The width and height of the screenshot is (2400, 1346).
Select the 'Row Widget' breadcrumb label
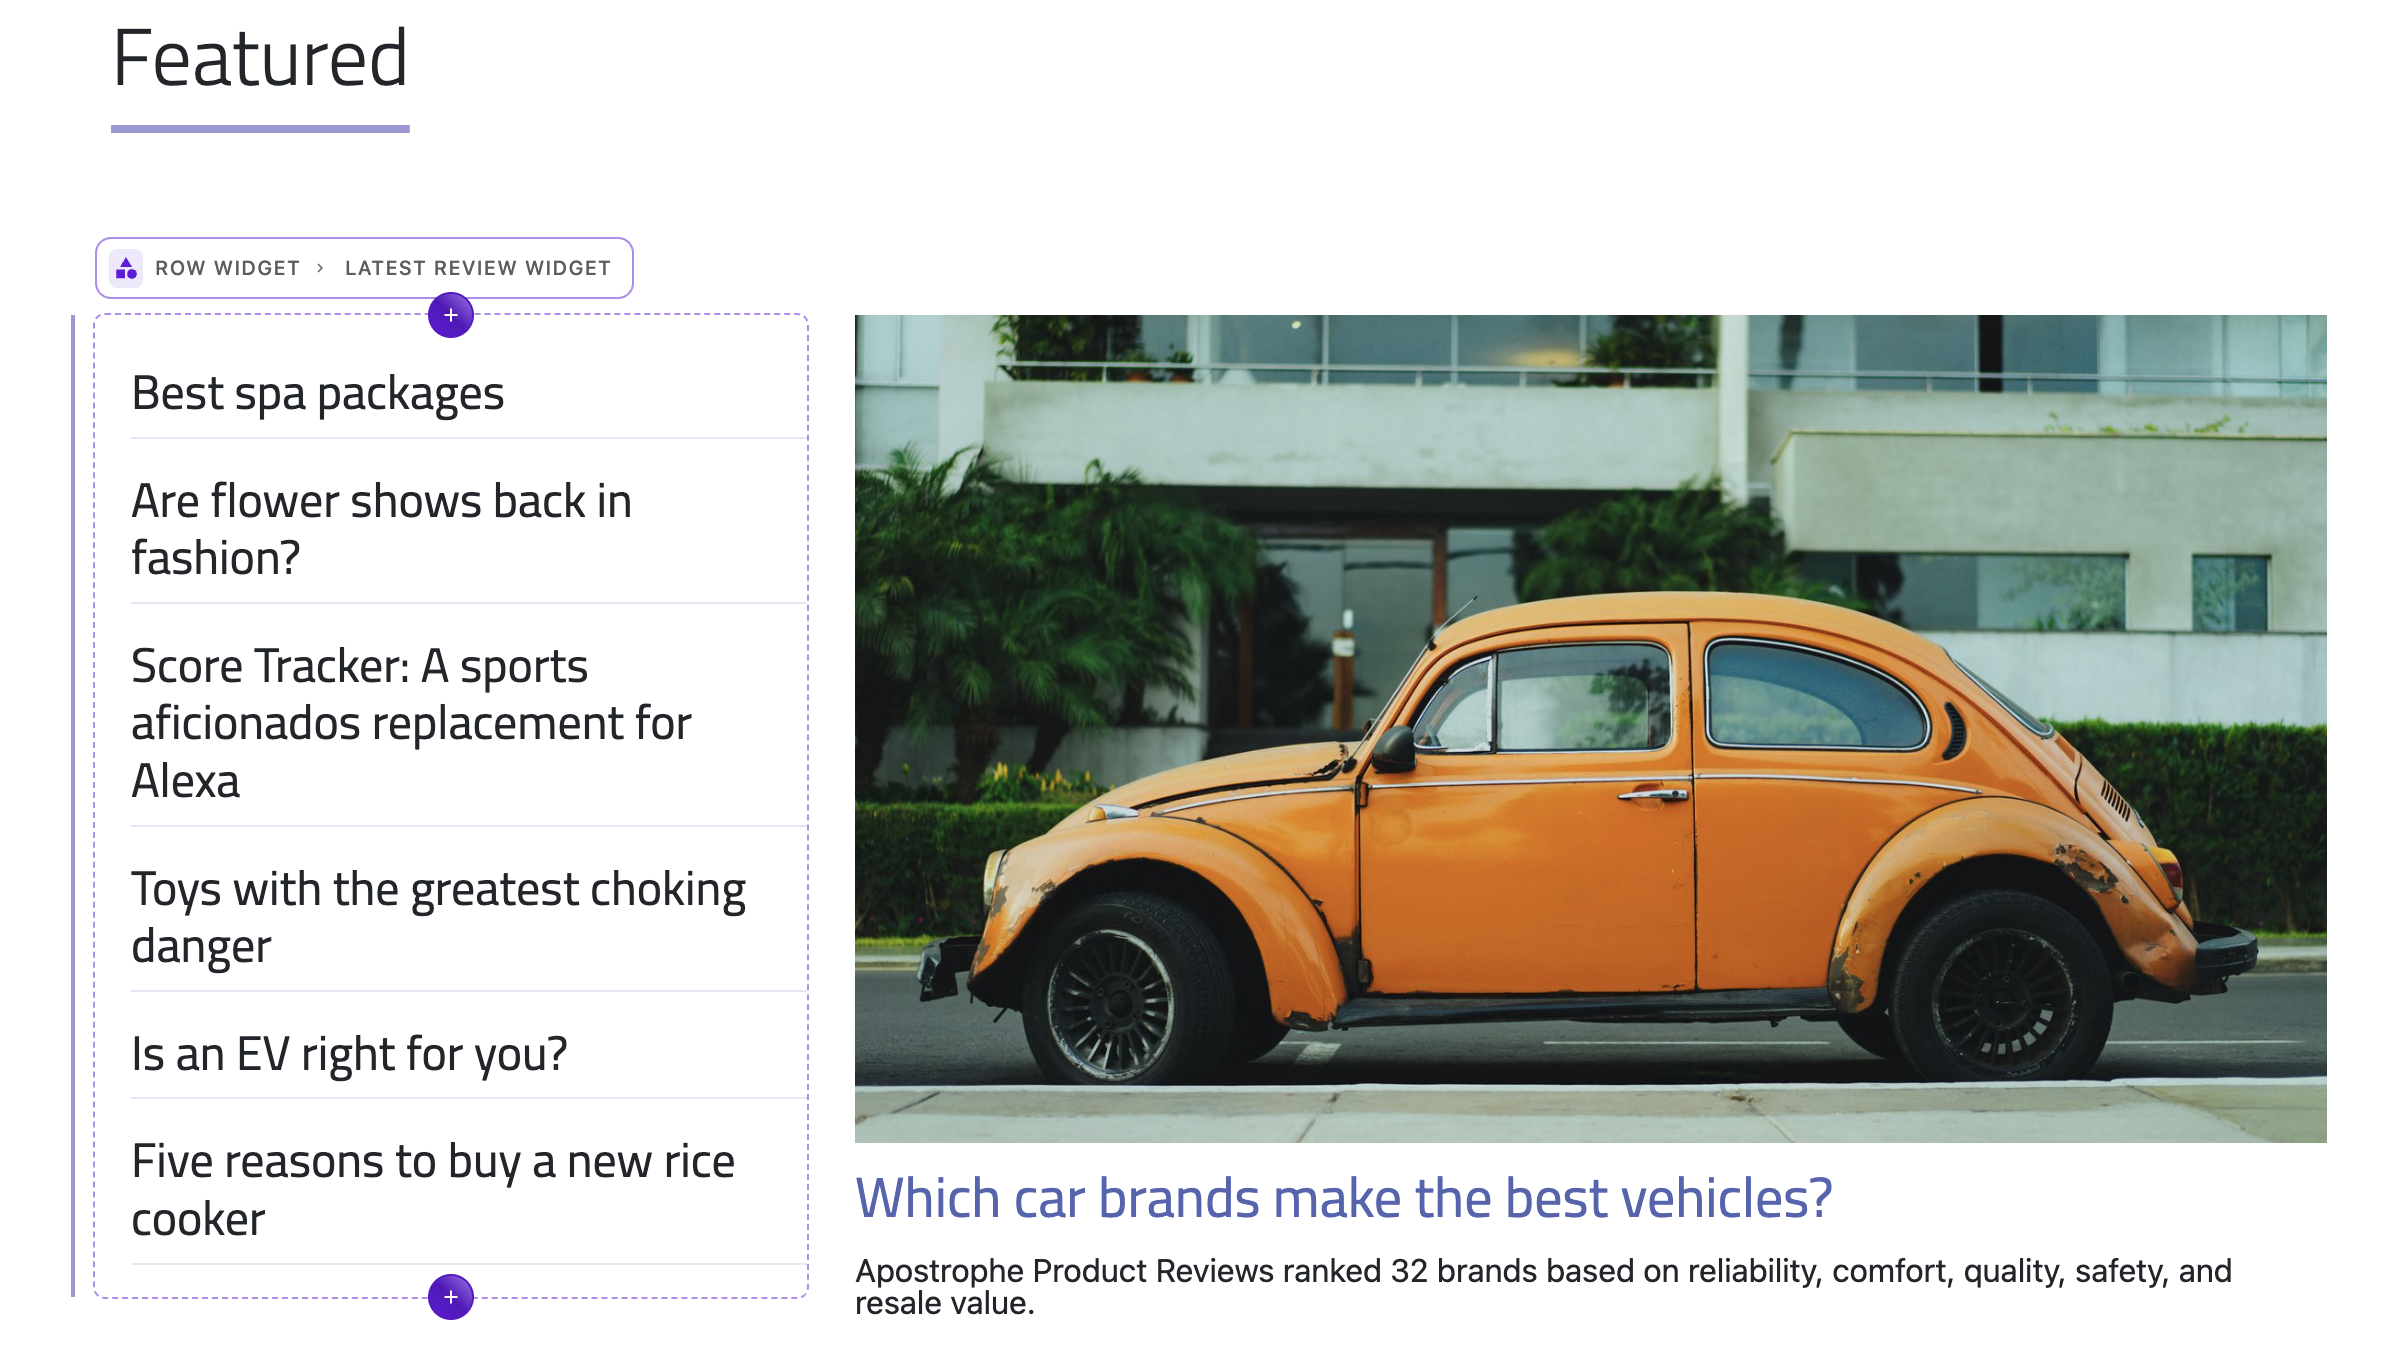(228, 267)
